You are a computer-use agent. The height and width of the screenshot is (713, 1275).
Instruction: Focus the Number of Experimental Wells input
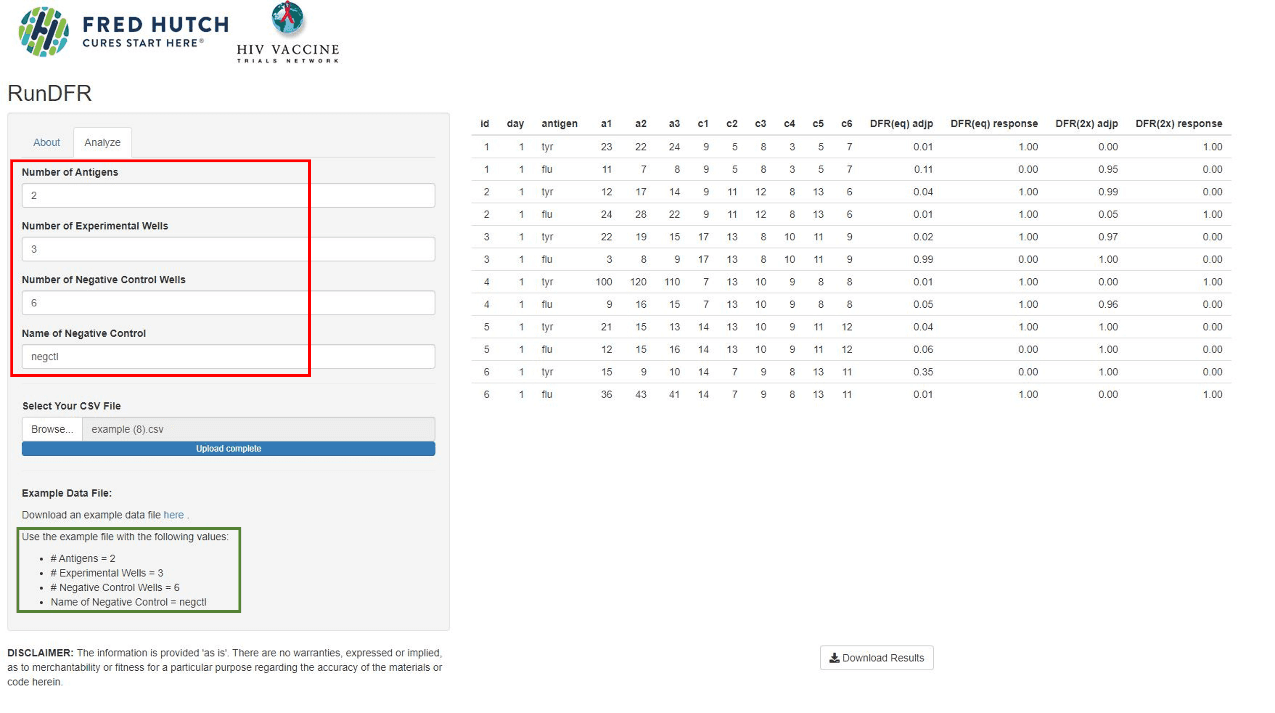click(228, 250)
